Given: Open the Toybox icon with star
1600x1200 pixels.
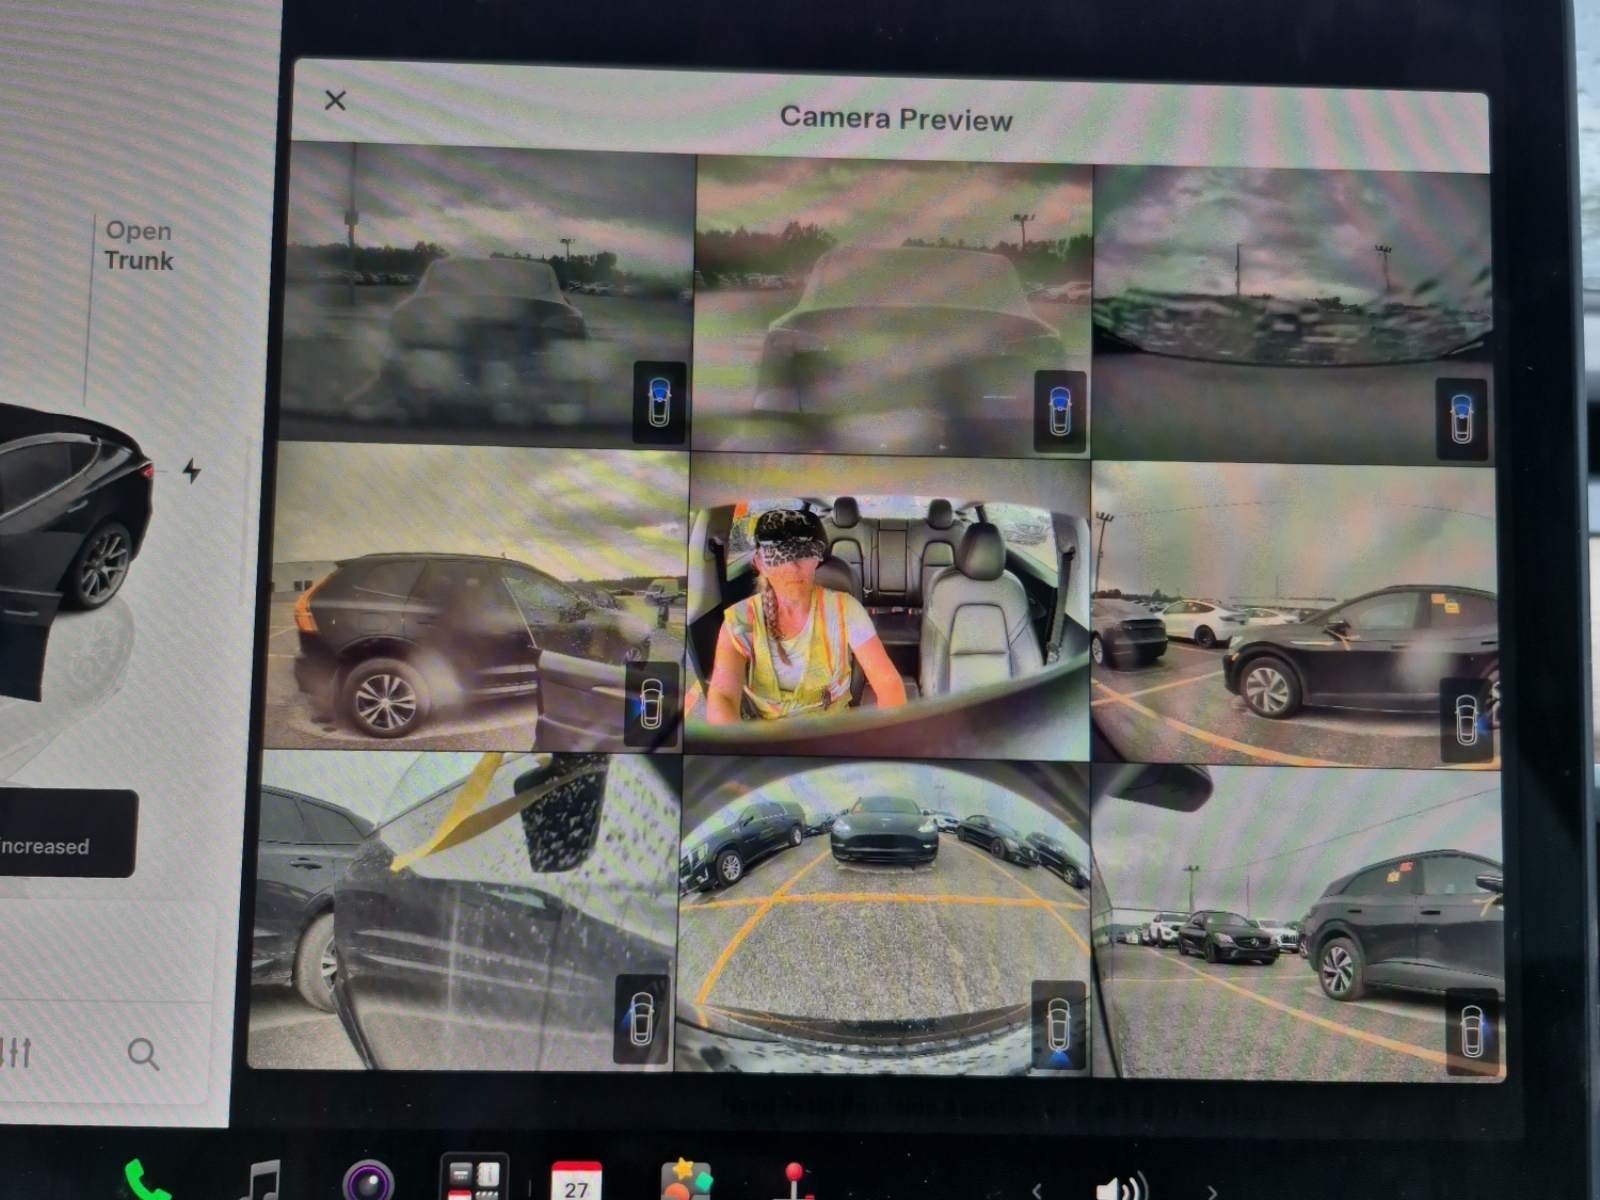Looking at the screenshot, I should pyautogui.click(x=686, y=1180).
